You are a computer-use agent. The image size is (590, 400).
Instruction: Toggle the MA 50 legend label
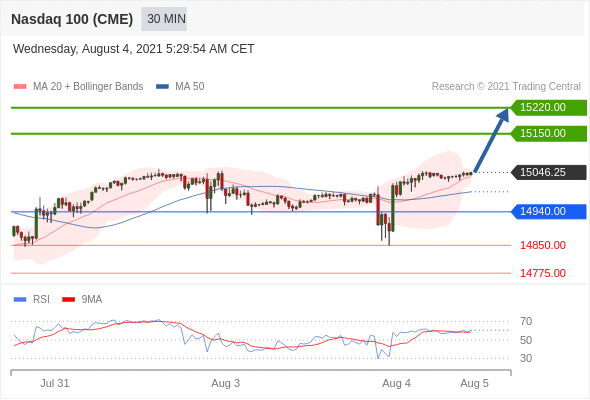(x=190, y=87)
